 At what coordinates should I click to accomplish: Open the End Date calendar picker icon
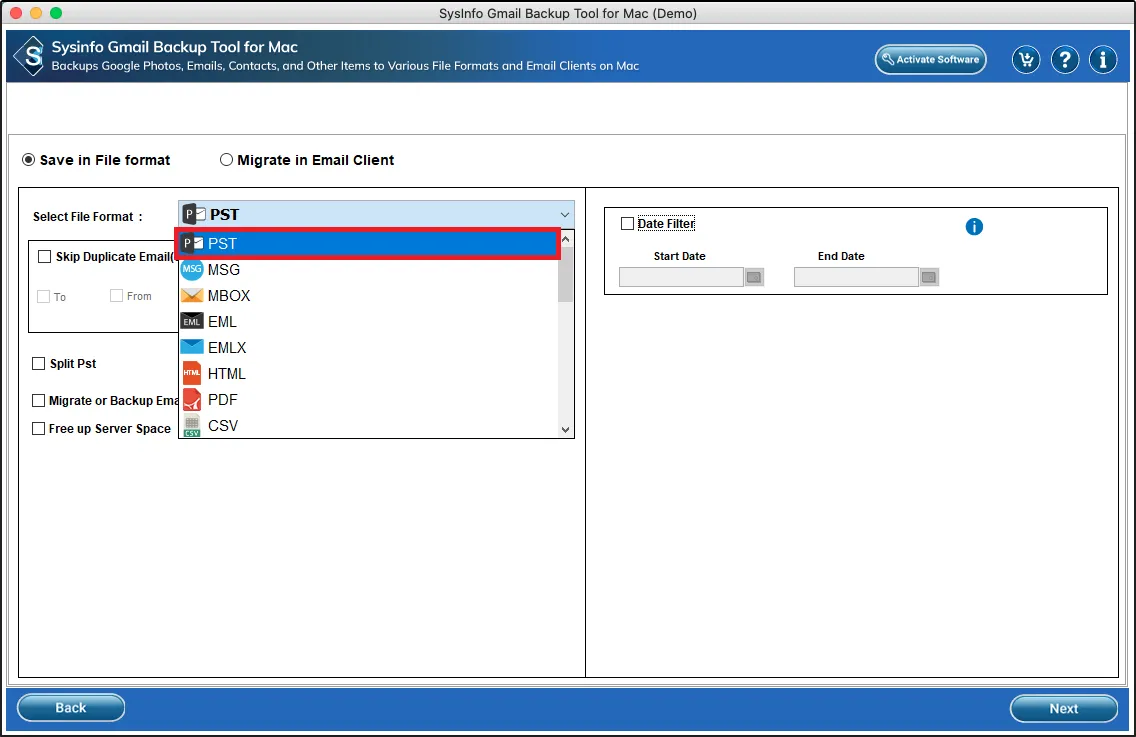[x=929, y=277]
